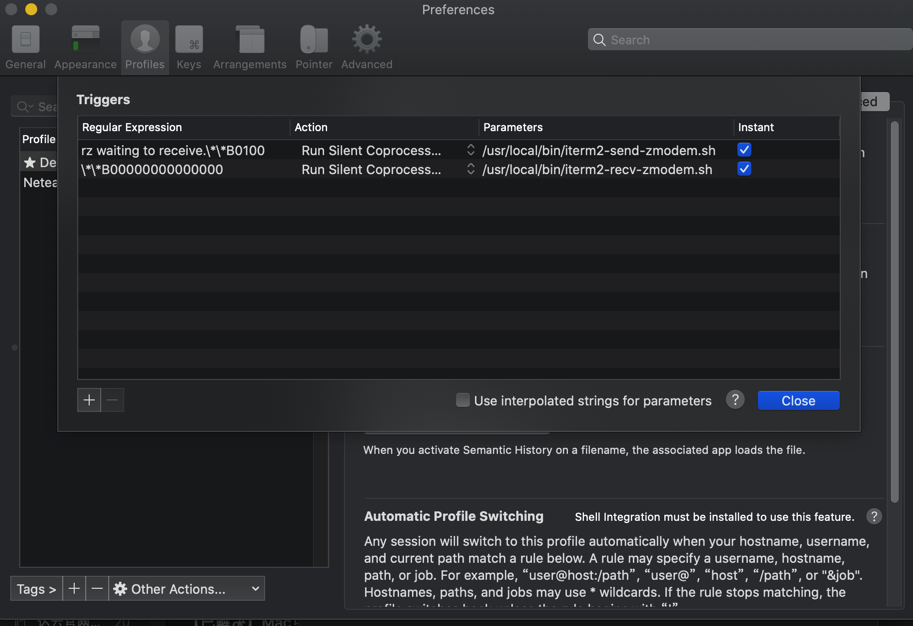913x626 pixels.
Task: Click the vertical scrollbar on the right
Action: tap(895, 300)
